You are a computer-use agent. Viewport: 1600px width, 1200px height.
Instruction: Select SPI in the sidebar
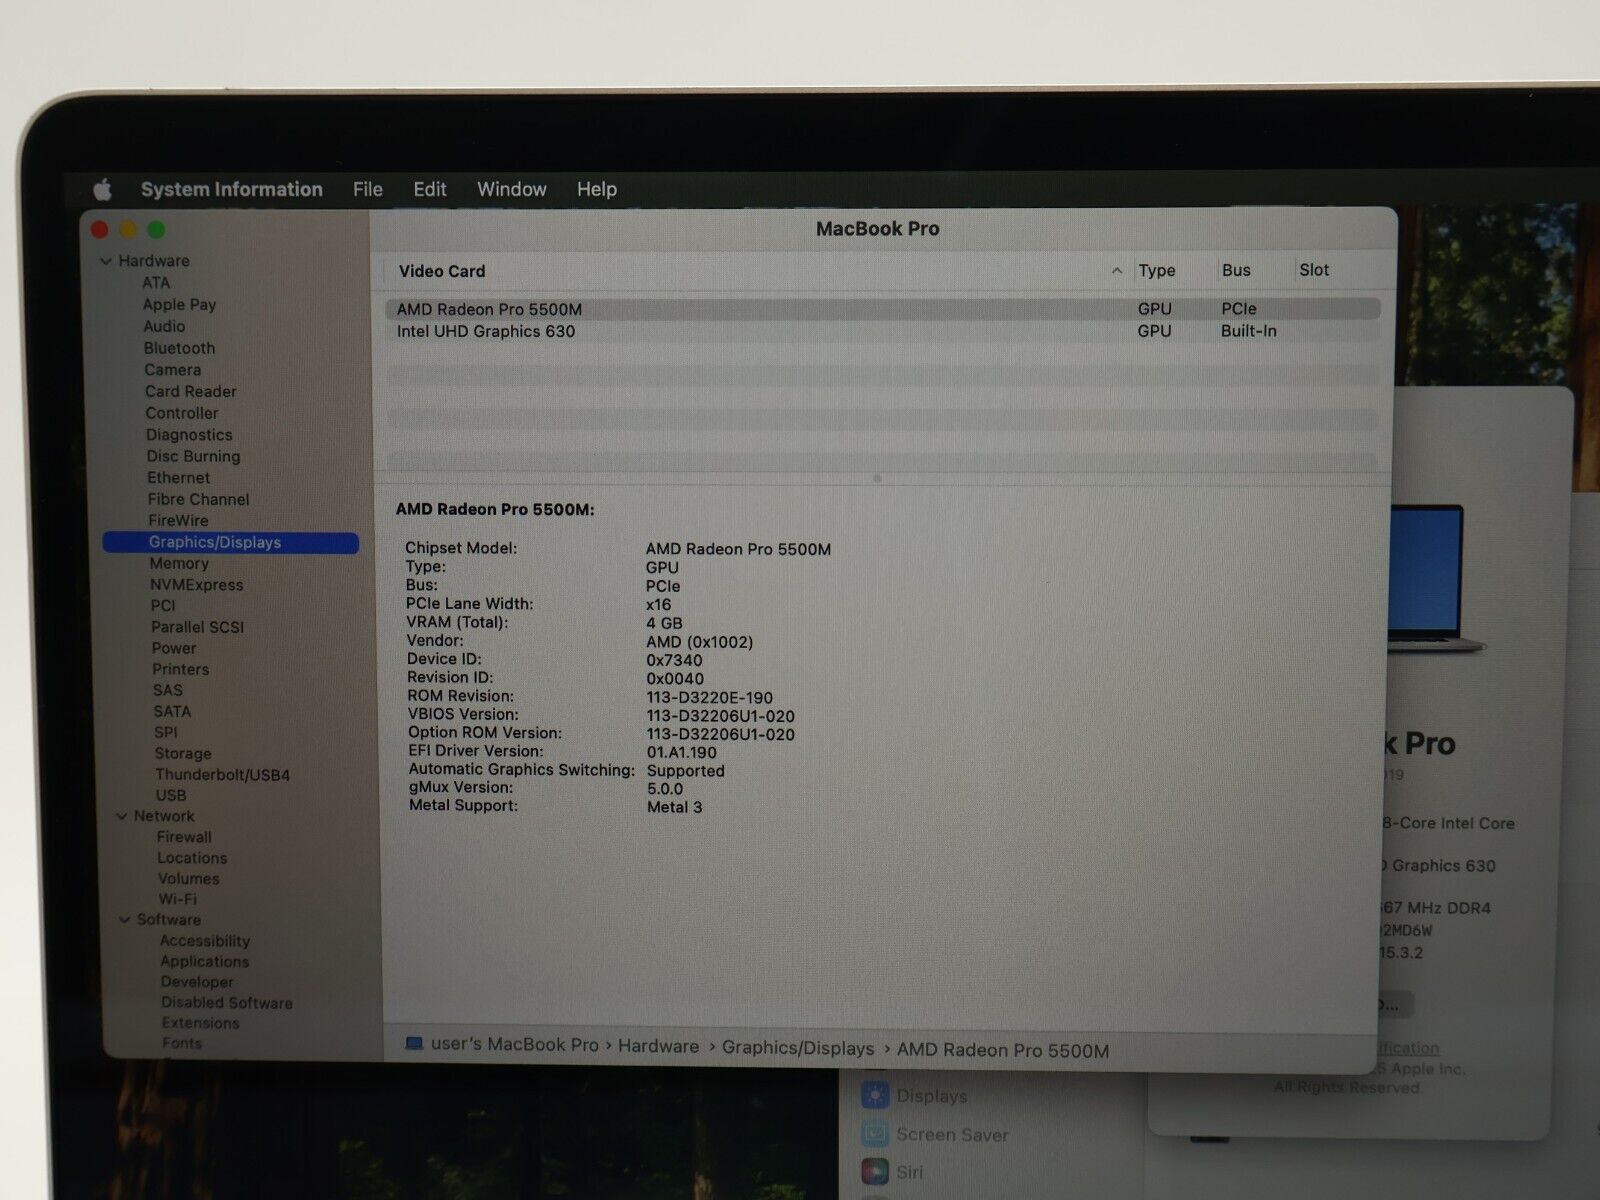tap(166, 732)
